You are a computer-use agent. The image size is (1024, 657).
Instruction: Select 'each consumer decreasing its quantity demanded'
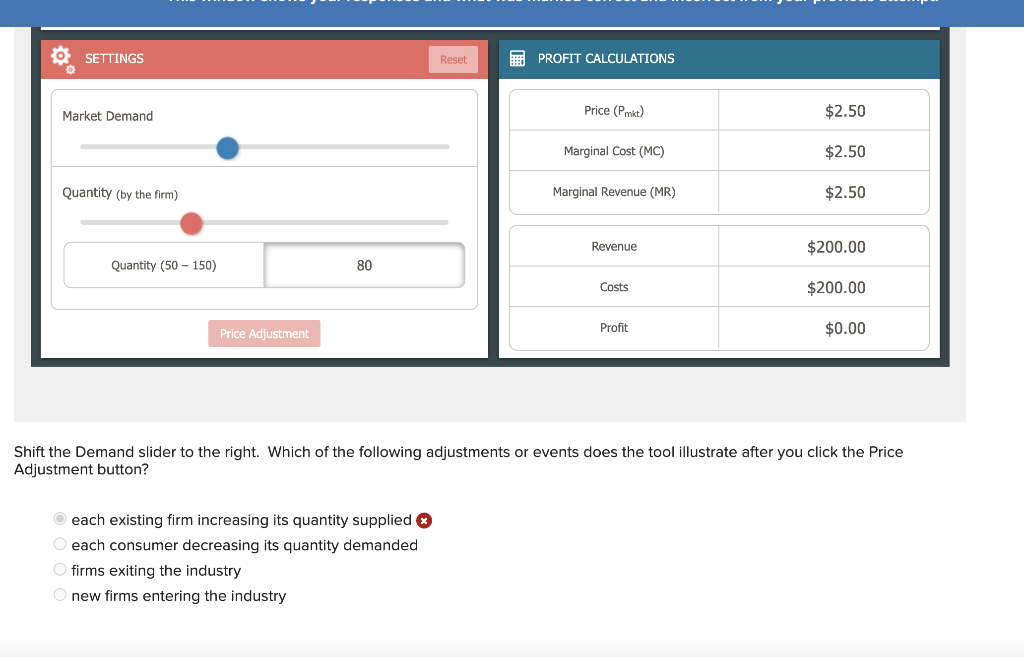(x=60, y=544)
